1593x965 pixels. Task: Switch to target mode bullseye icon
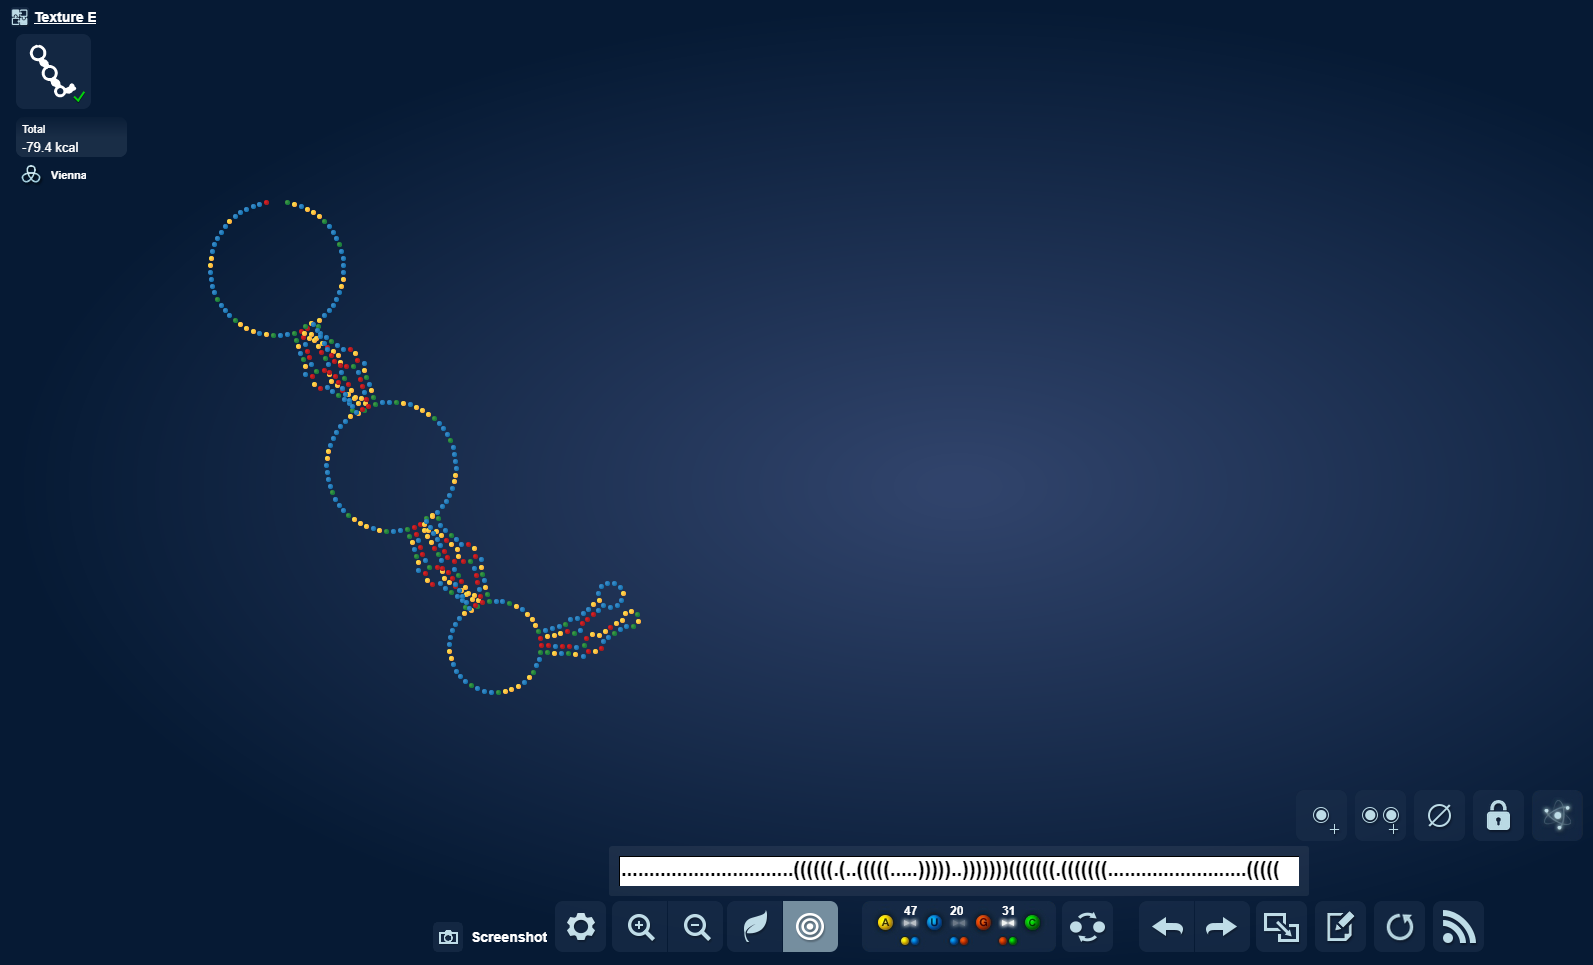810,927
